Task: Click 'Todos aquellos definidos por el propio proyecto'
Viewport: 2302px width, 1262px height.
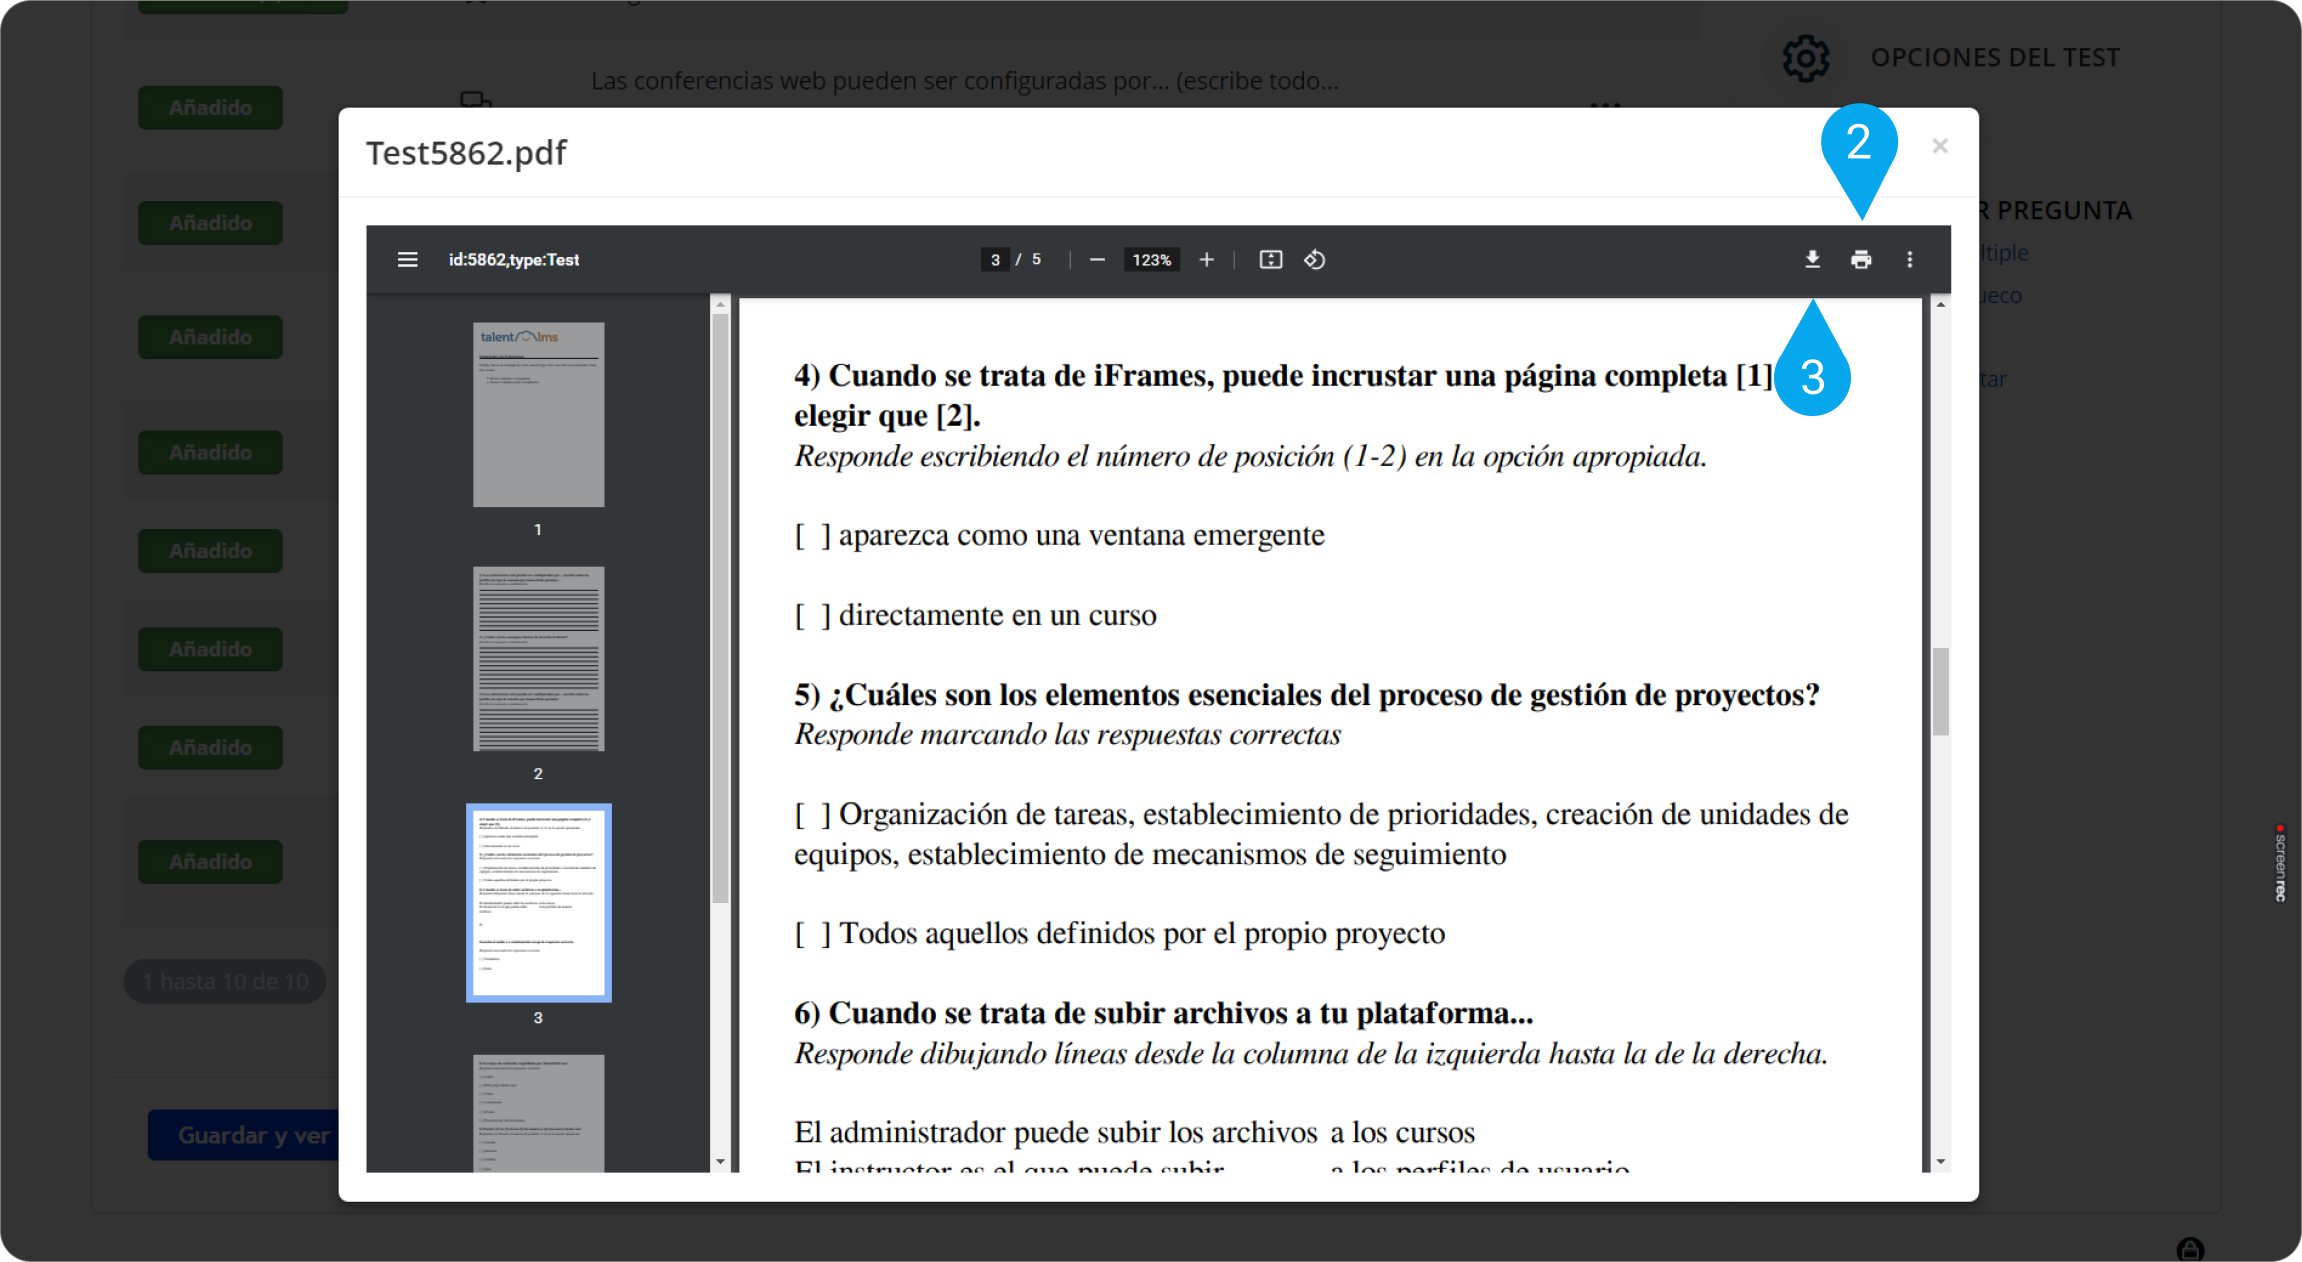Action: pos(1142,933)
